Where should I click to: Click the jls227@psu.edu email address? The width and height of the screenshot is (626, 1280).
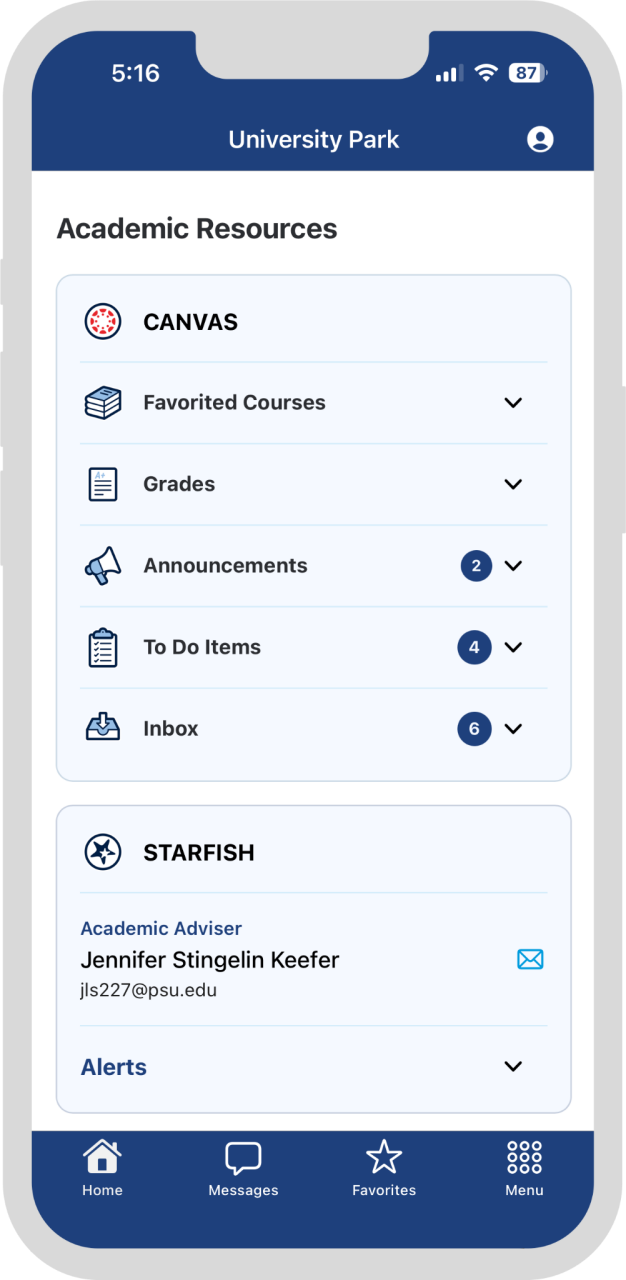coord(148,991)
